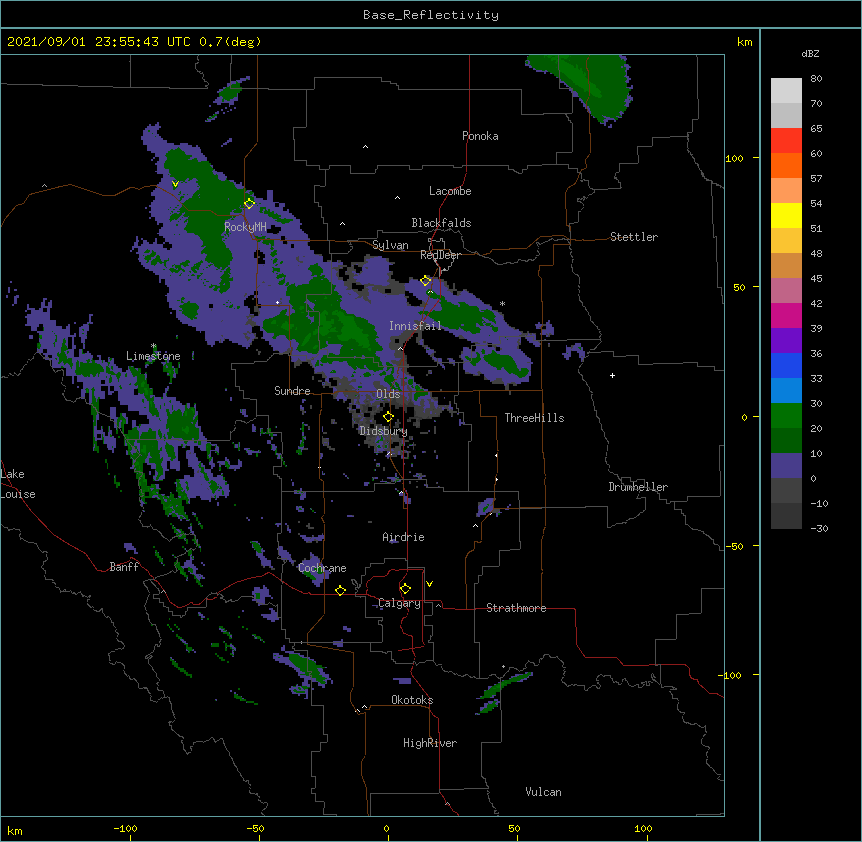Screen dimensions: 862x842
Task: Click the Okotoks city label
Action: pyautogui.click(x=412, y=700)
